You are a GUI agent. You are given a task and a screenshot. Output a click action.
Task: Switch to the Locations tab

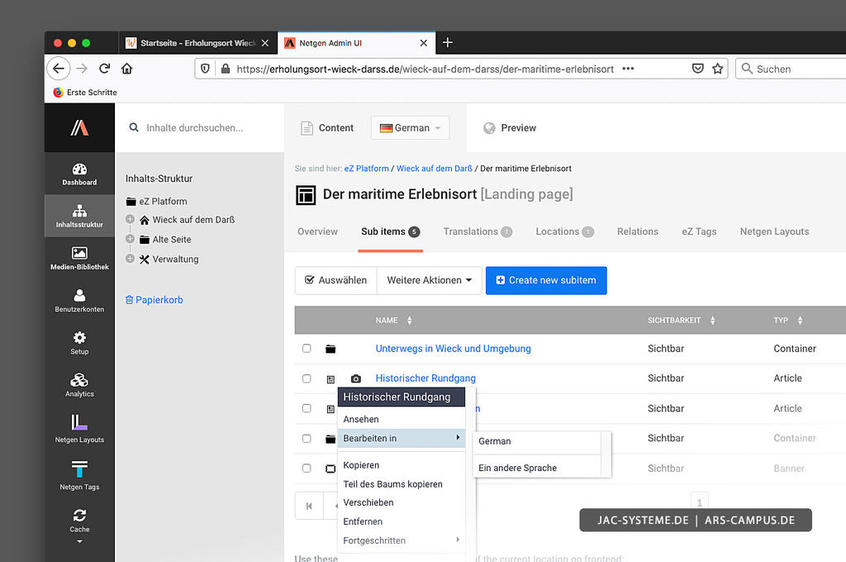click(x=564, y=231)
